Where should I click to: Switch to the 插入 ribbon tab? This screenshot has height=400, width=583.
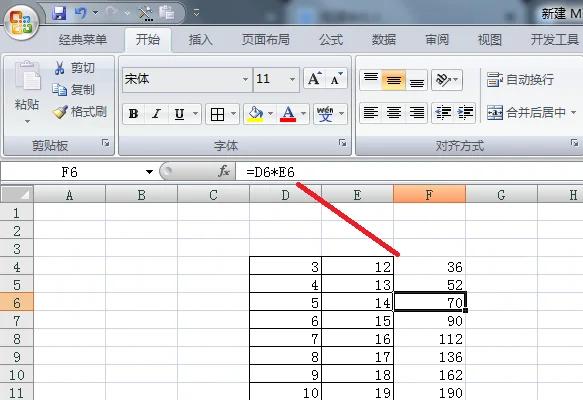coord(200,39)
